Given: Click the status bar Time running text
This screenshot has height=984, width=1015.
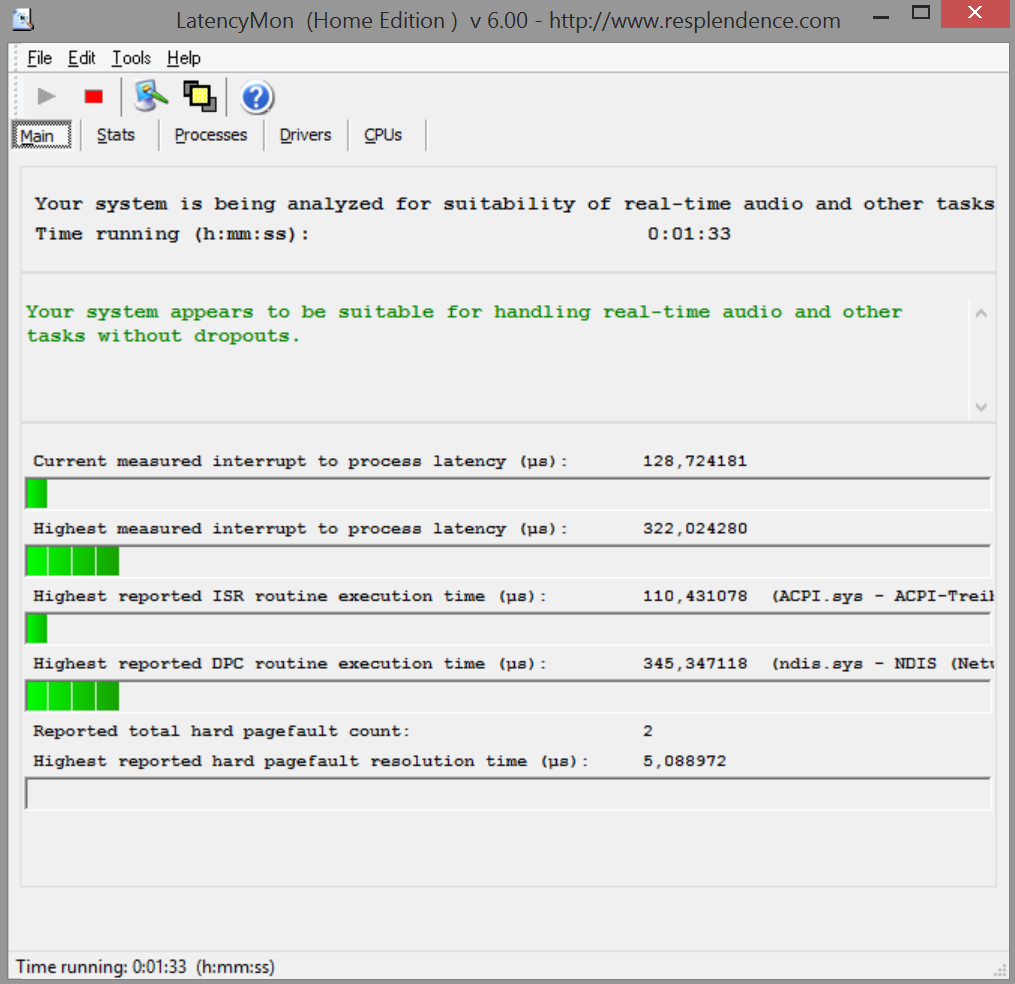Looking at the screenshot, I should (x=145, y=967).
